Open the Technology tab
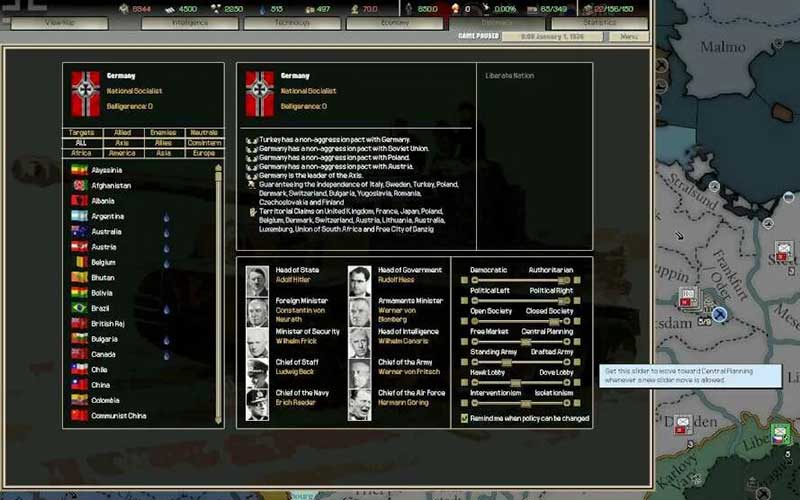 [x=292, y=22]
